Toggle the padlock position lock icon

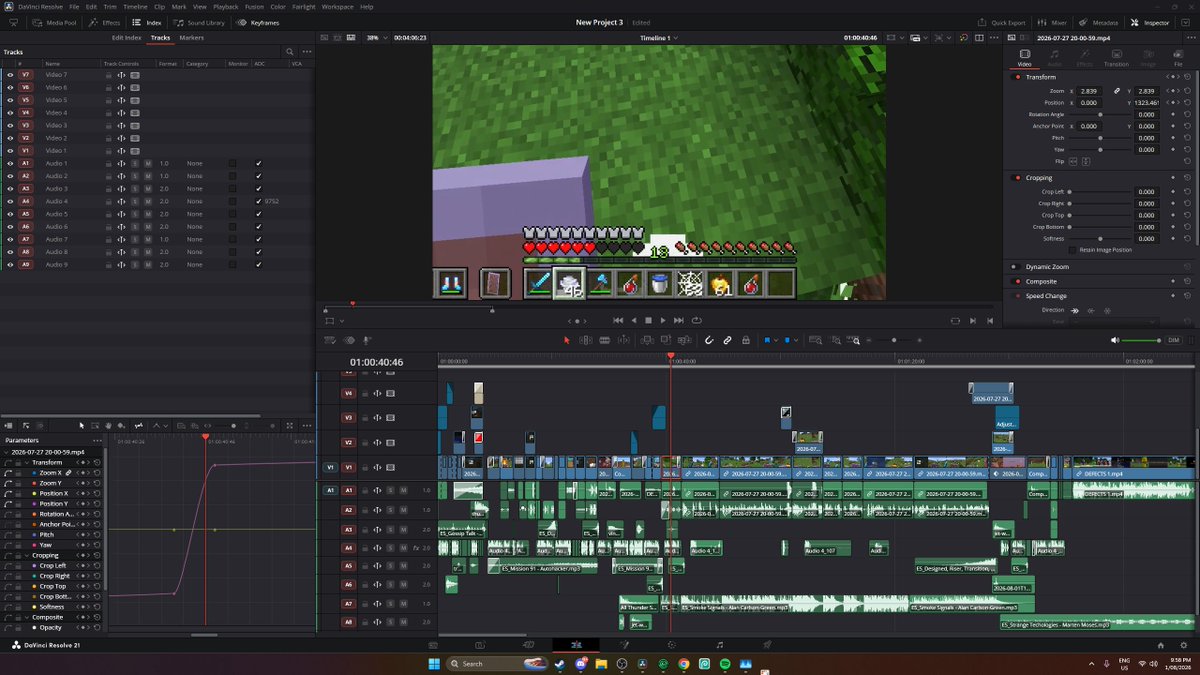[x=745, y=340]
